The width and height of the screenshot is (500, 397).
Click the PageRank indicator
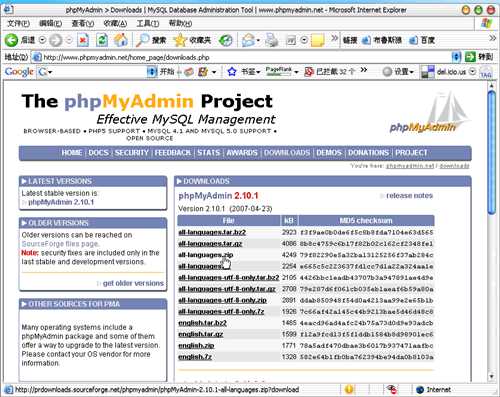(279, 71)
